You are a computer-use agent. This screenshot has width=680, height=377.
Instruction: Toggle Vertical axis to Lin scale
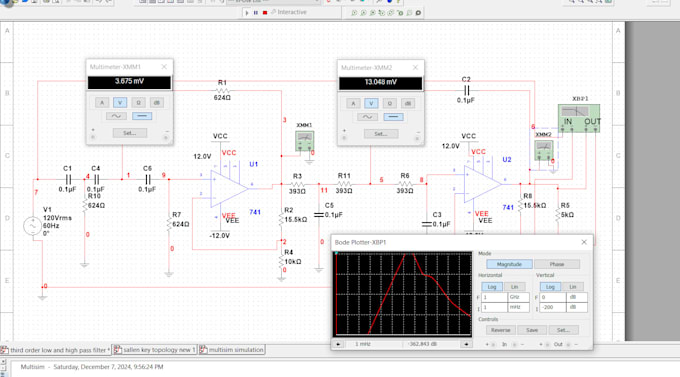(x=572, y=287)
